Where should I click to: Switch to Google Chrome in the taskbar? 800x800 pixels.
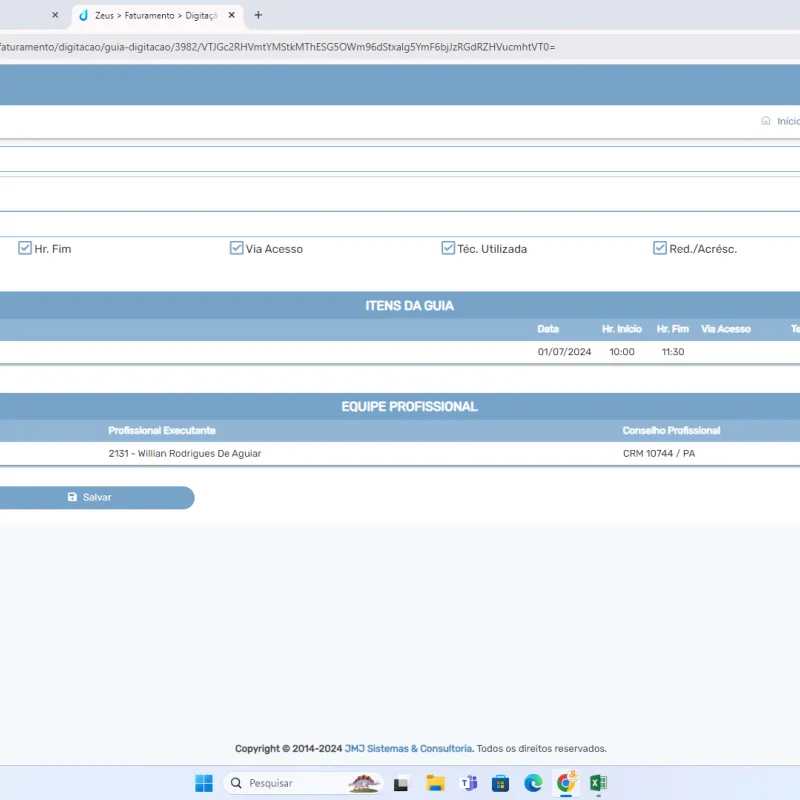tap(566, 783)
